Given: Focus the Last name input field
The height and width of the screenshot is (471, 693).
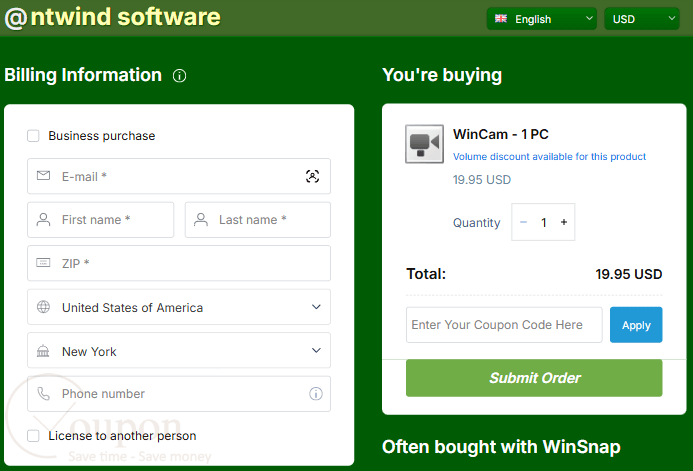Looking at the screenshot, I should point(258,220).
